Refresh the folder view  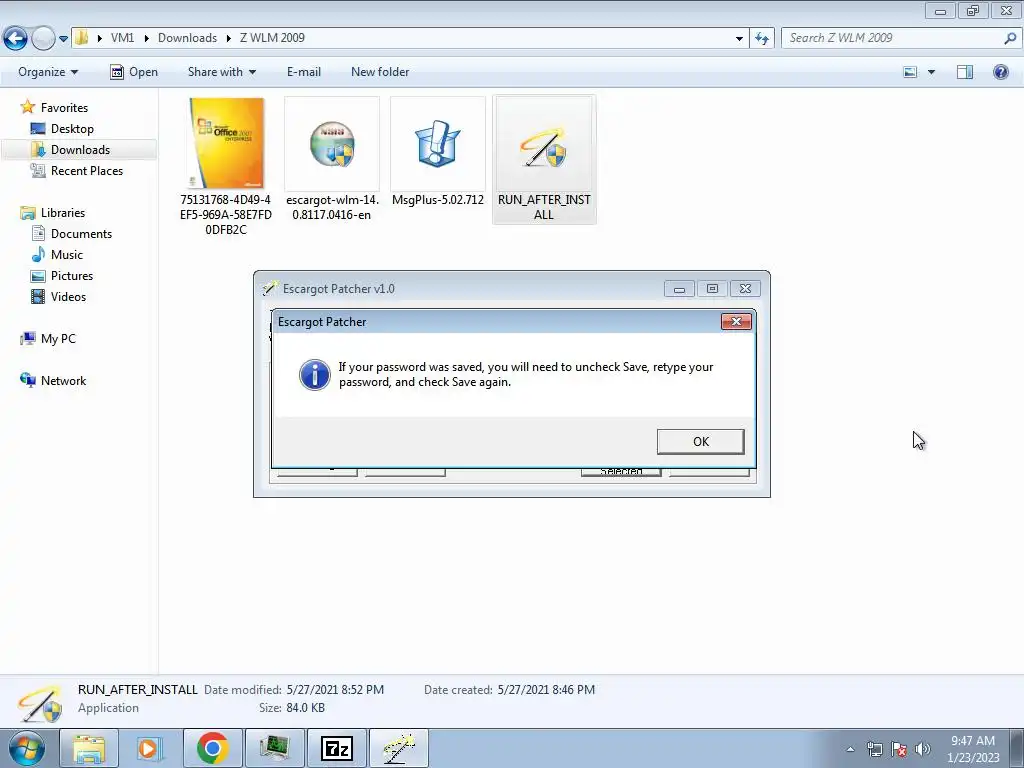pyautogui.click(x=761, y=39)
